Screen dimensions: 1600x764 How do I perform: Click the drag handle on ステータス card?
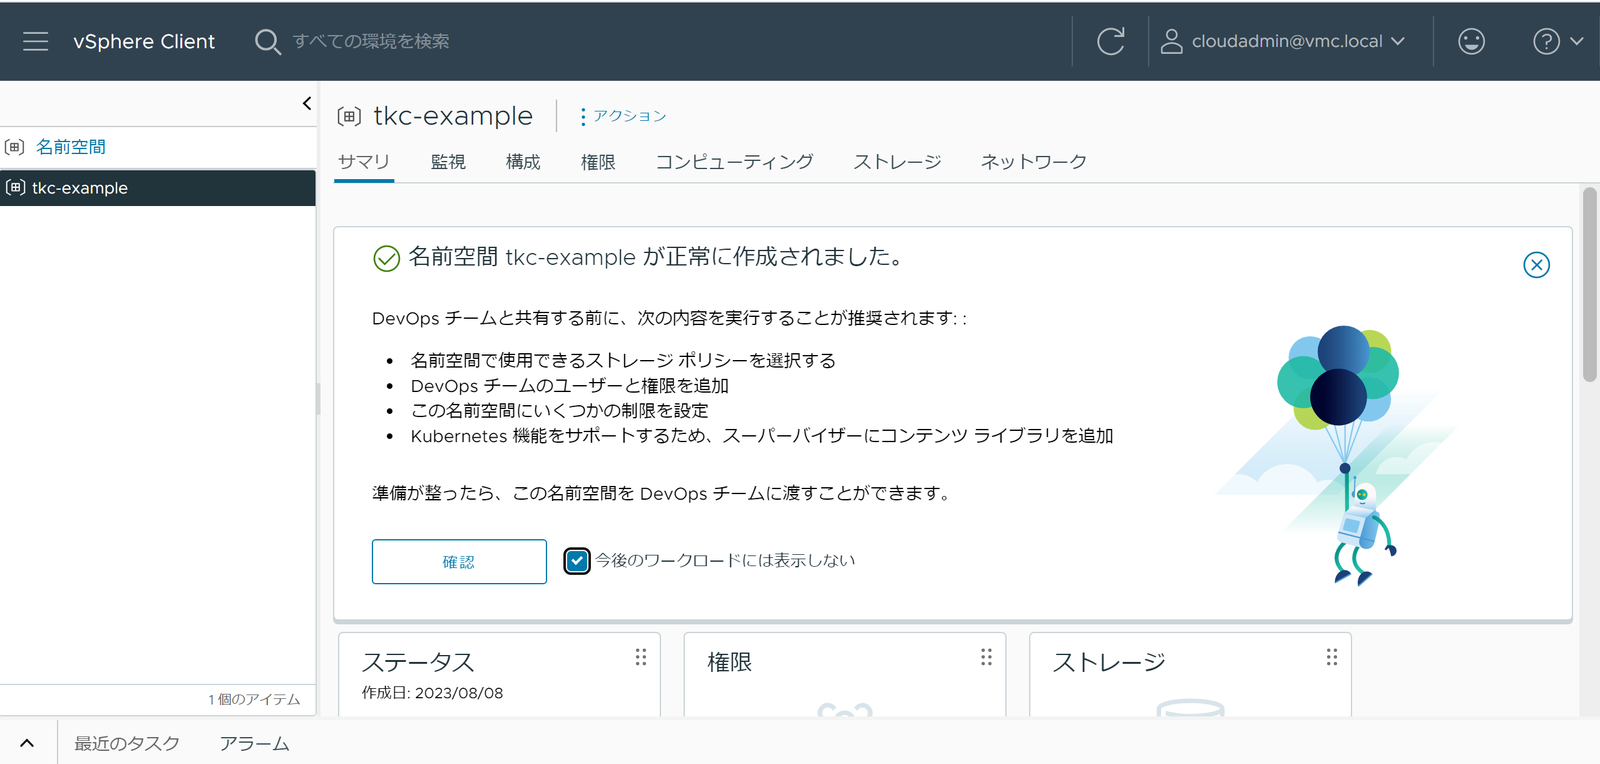(x=641, y=657)
